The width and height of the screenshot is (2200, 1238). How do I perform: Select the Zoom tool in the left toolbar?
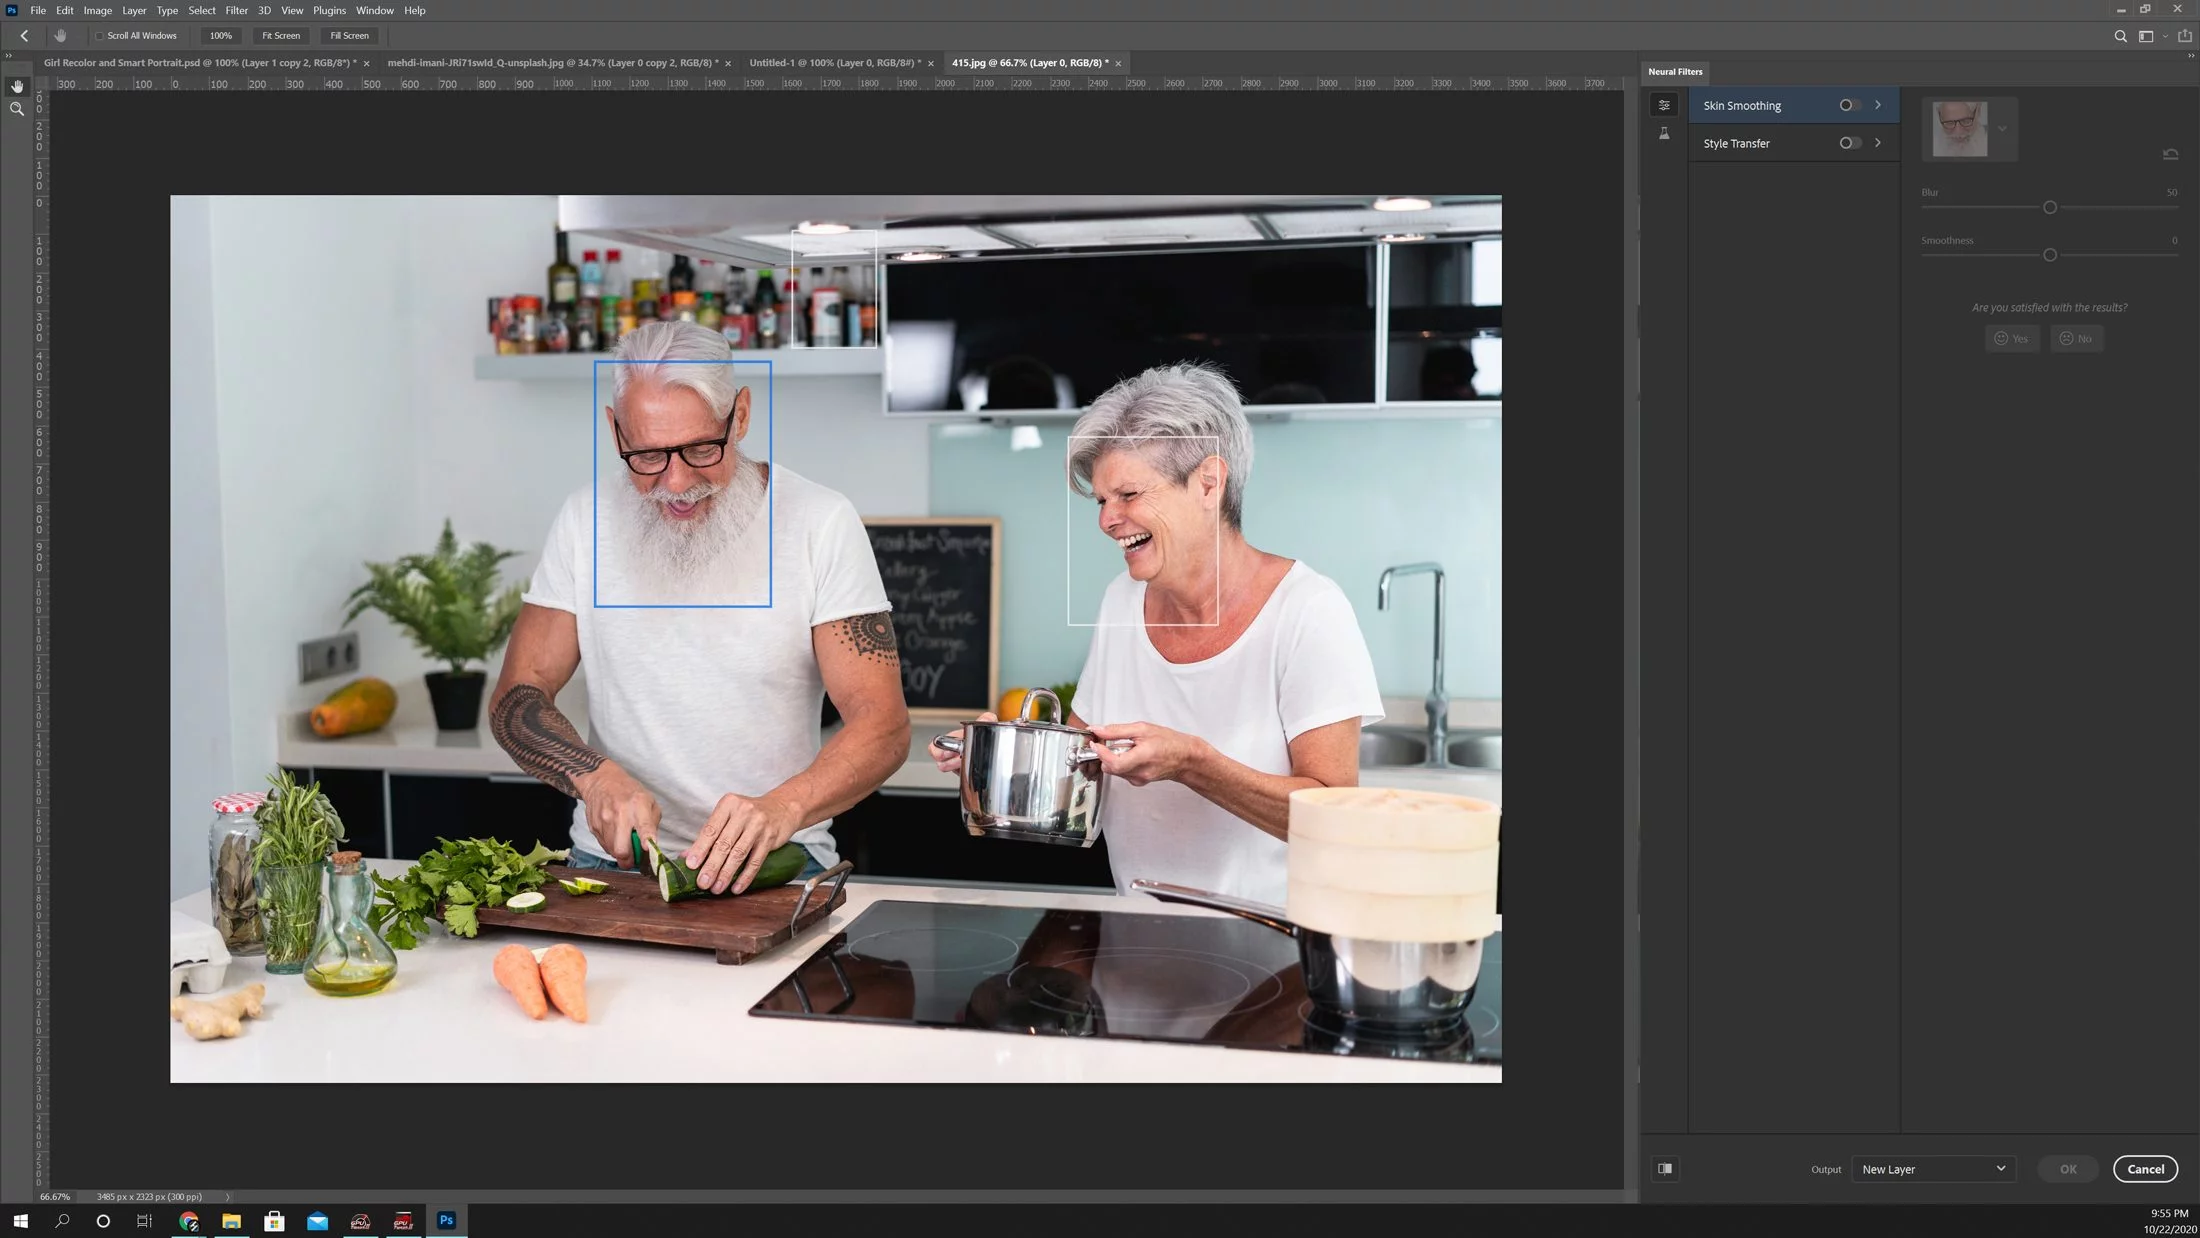(x=17, y=109)
